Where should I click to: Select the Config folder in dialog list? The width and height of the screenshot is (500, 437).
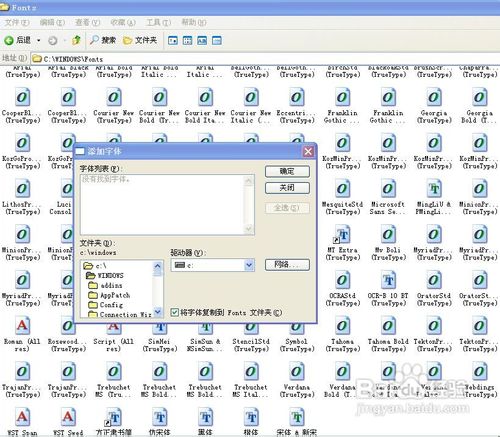point(106,305)
